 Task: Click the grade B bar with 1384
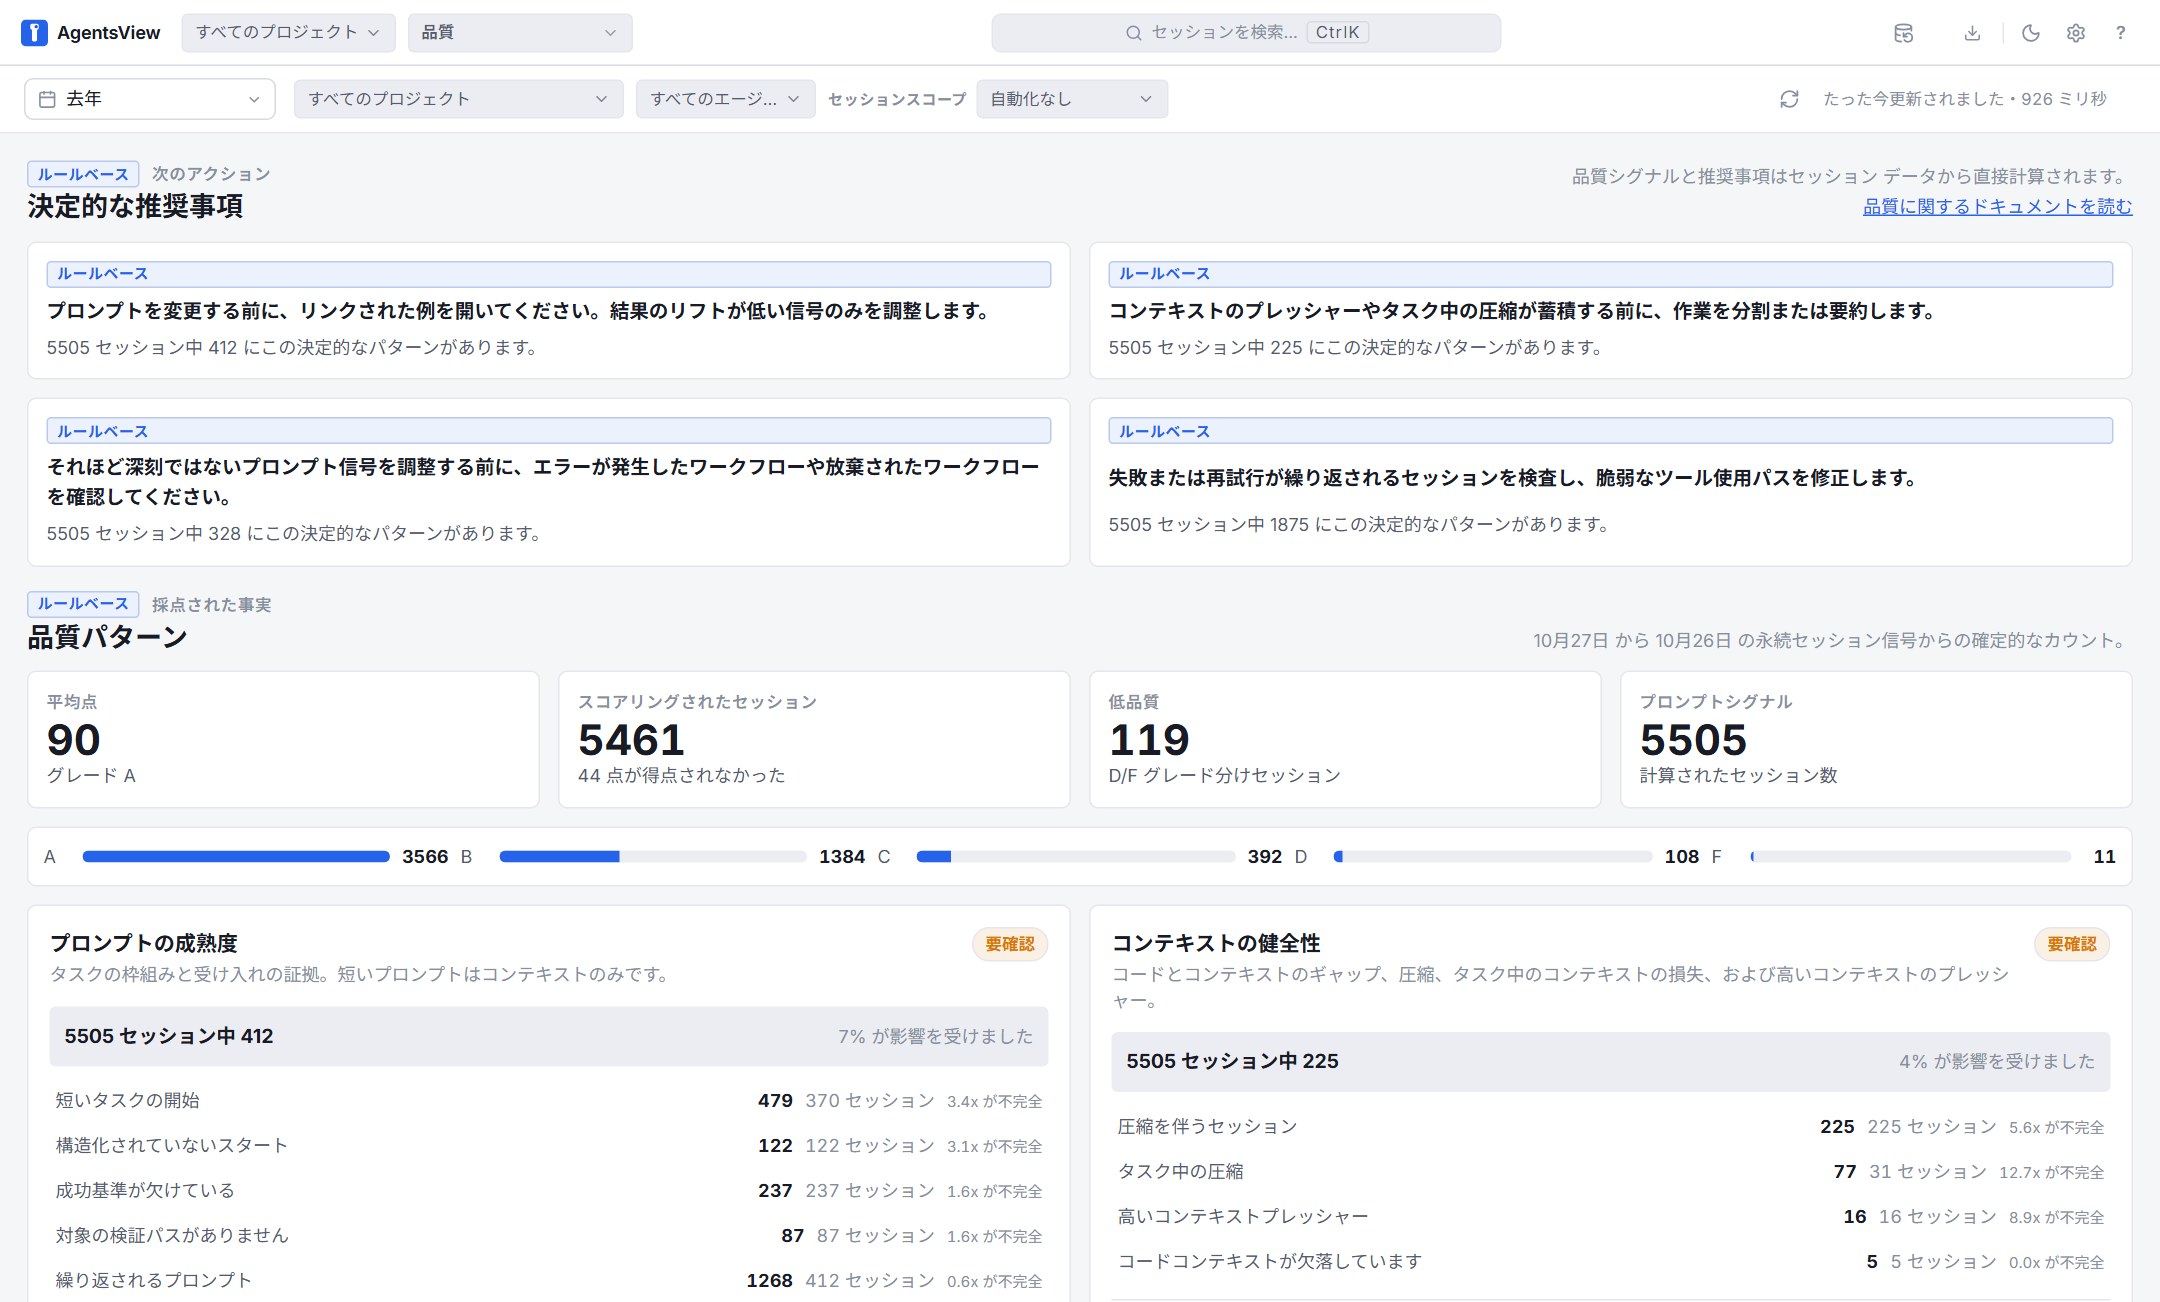coord(653,857)
